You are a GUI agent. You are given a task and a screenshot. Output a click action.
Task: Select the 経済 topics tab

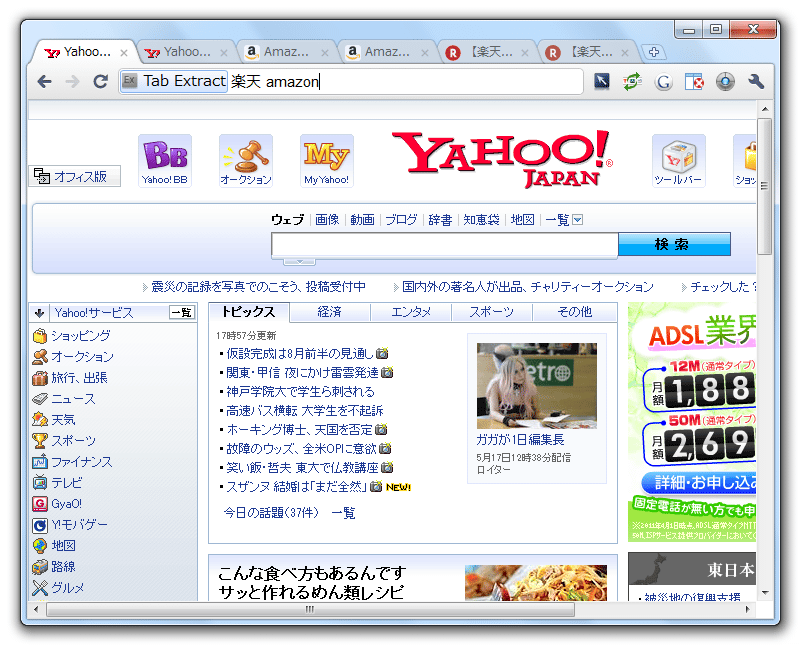pyautogui.click(x=330, y=311)
